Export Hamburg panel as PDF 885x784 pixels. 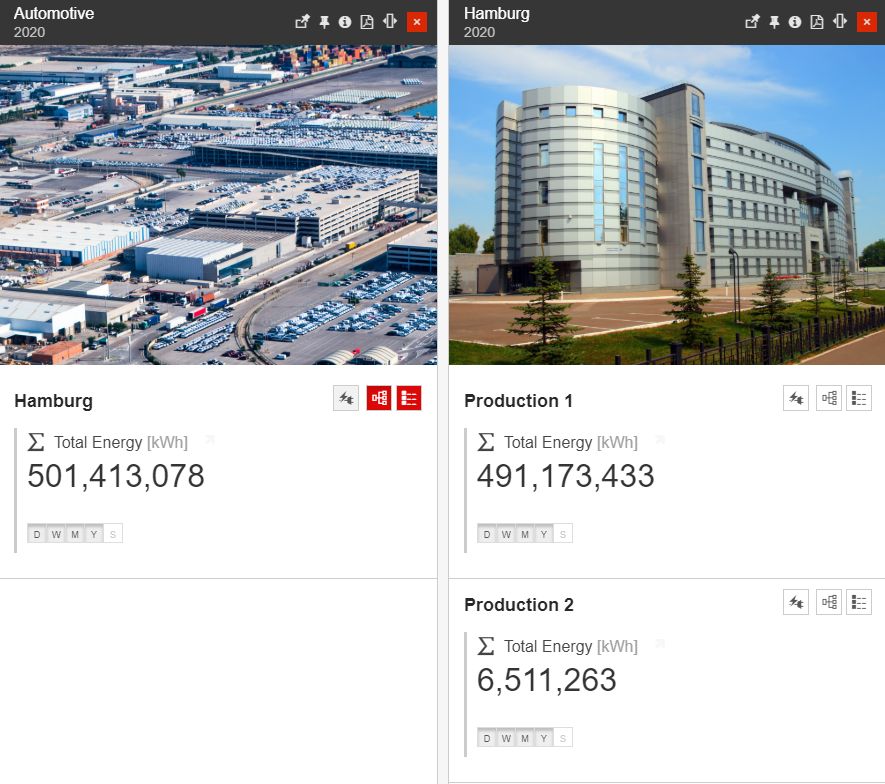(817, 22)
